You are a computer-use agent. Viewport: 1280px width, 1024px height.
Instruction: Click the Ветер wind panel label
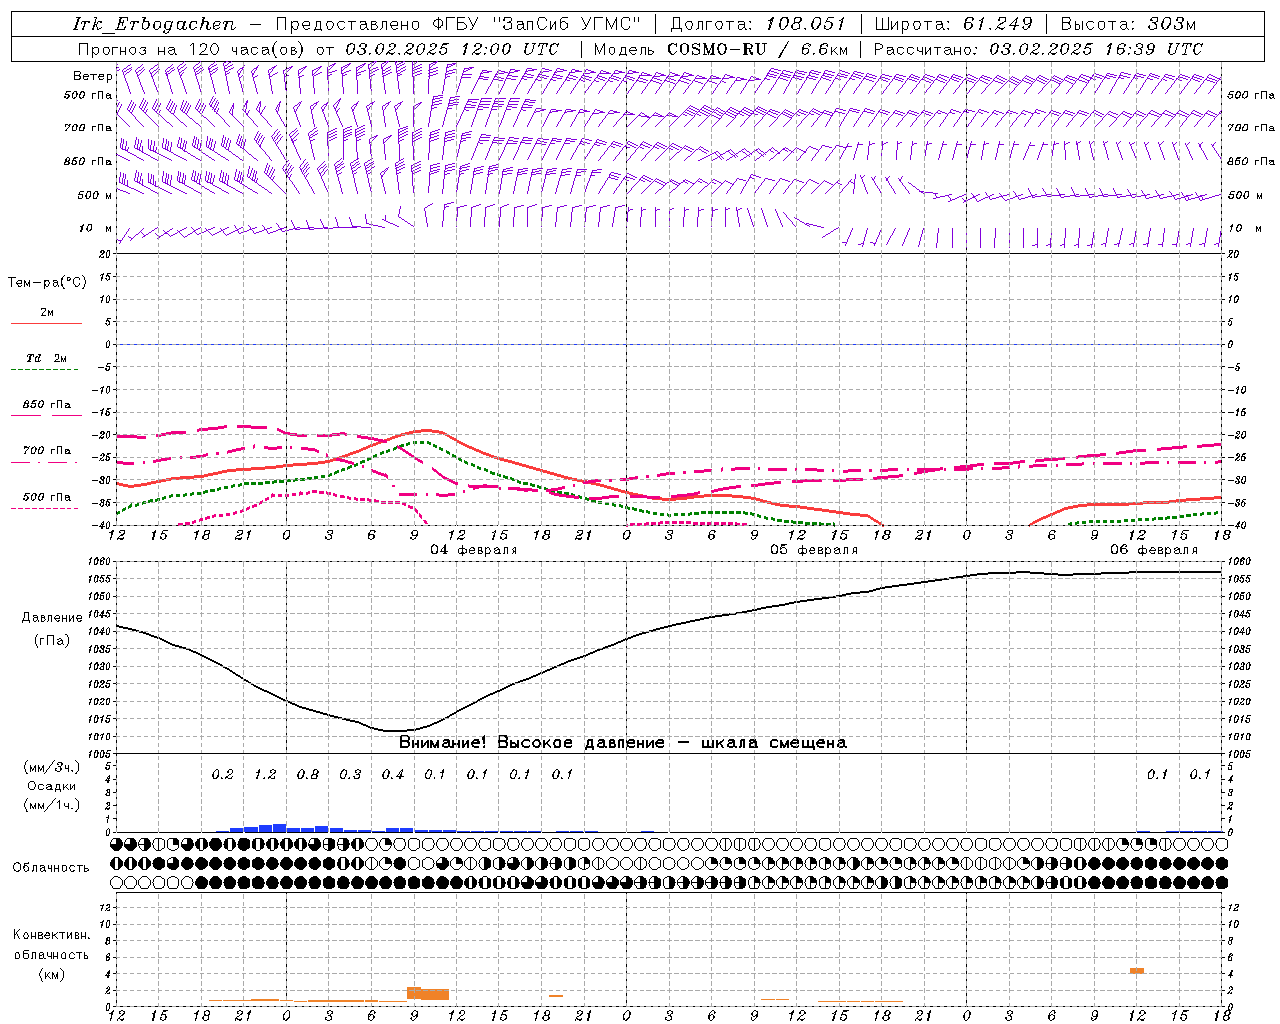92,76
